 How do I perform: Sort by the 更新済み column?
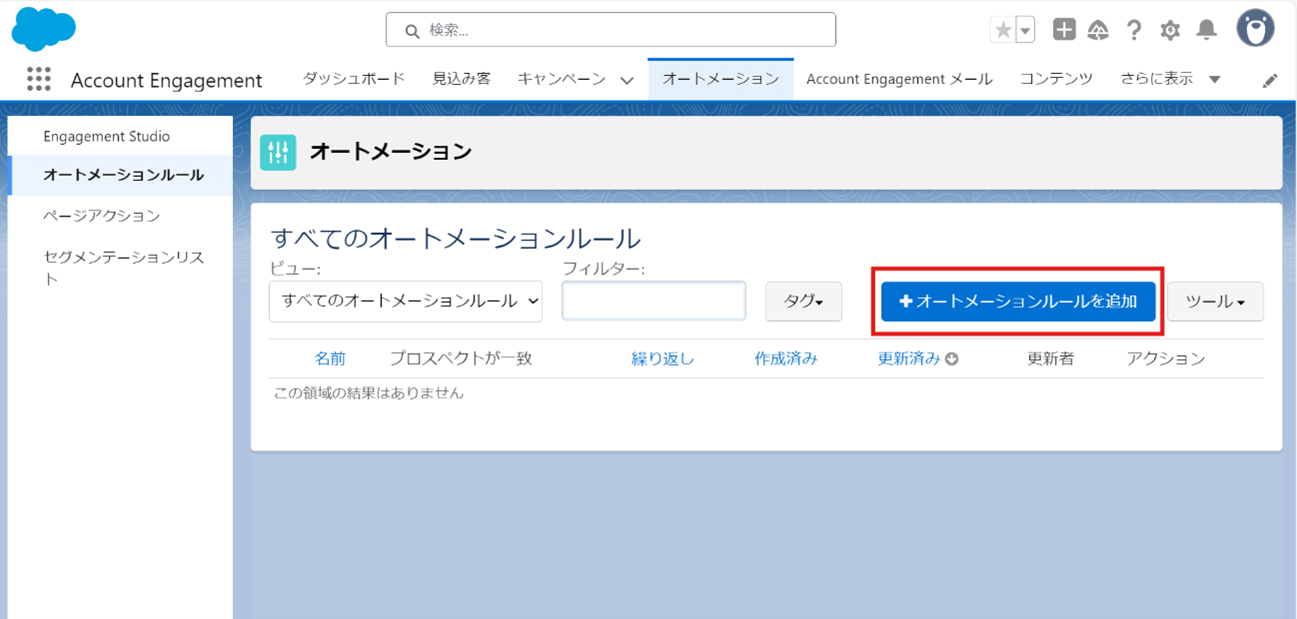point(909,359)
